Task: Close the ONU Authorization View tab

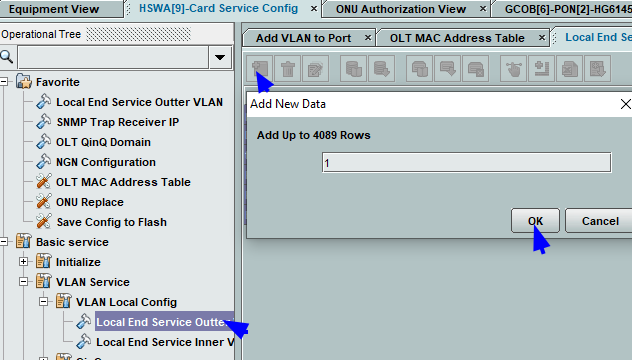Action: click(x=483, y=8)
